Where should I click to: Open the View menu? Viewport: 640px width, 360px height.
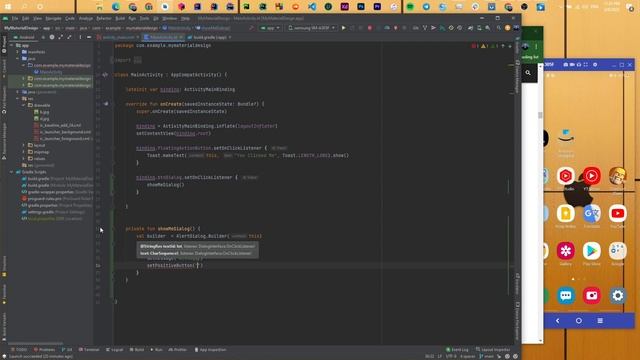tap(38, 18)
